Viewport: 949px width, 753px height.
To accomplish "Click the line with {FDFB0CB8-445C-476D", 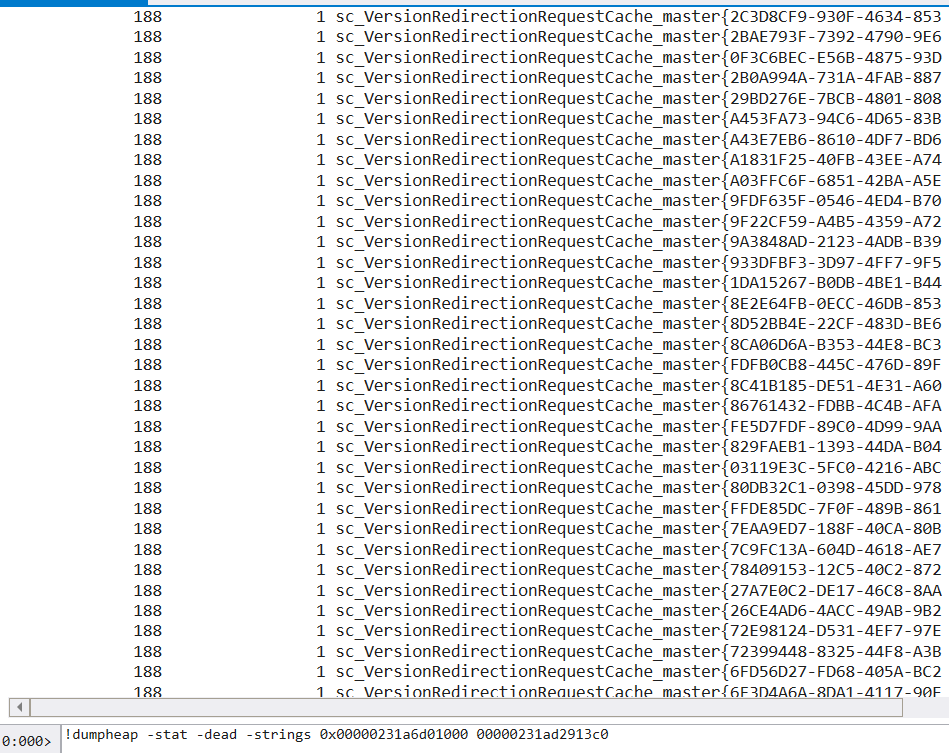I will click(x=638, y=365).
